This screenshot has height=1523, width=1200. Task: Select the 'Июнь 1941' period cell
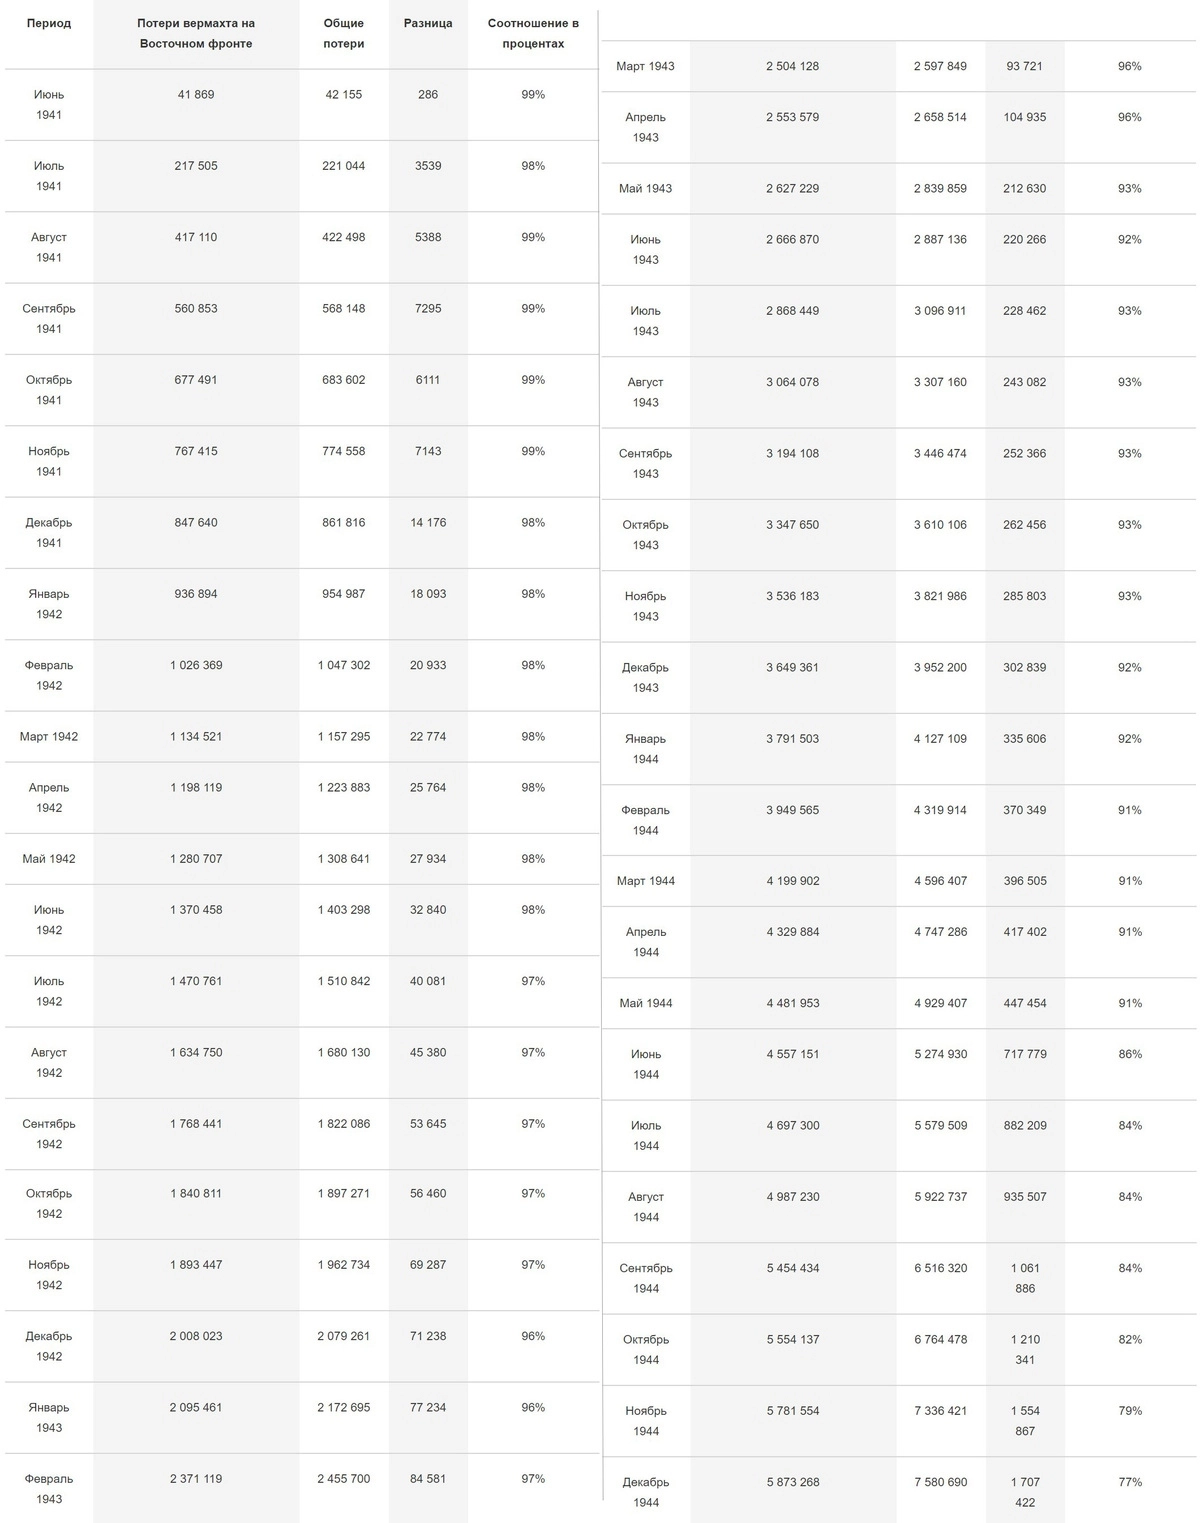(x=49, y=104)
